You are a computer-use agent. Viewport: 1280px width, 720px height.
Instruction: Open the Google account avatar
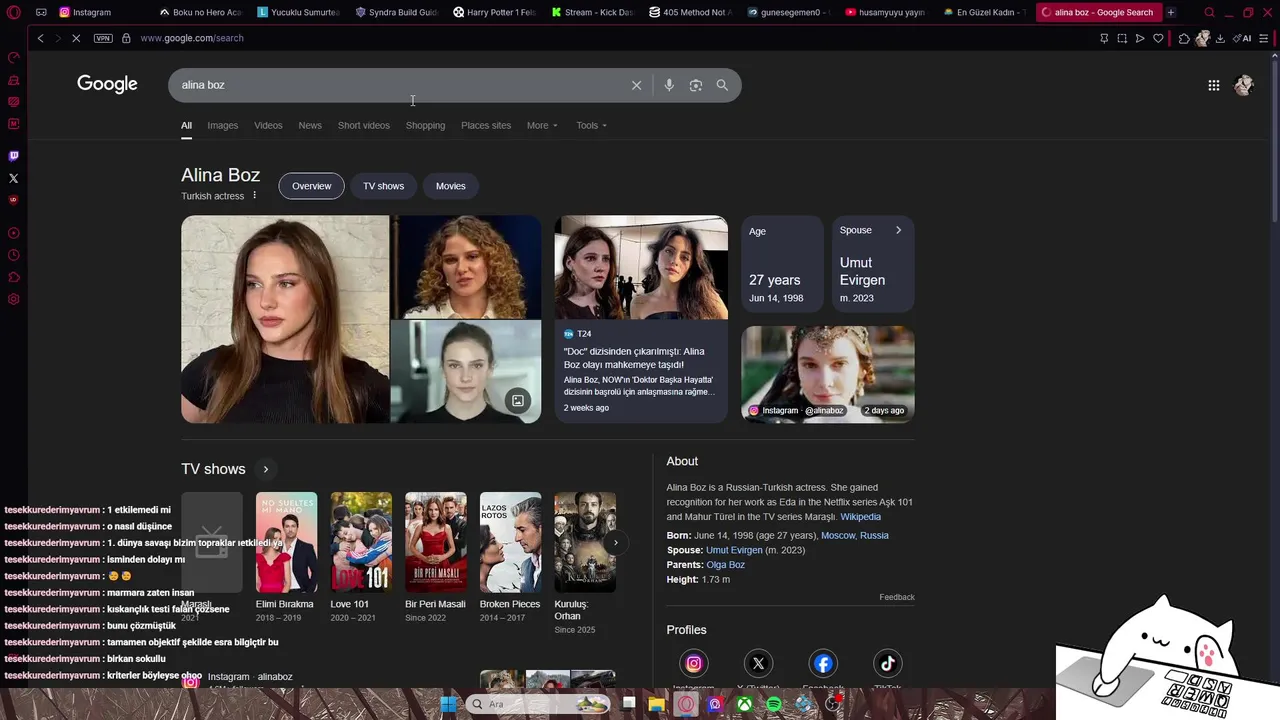click(x=1244, y=85)
